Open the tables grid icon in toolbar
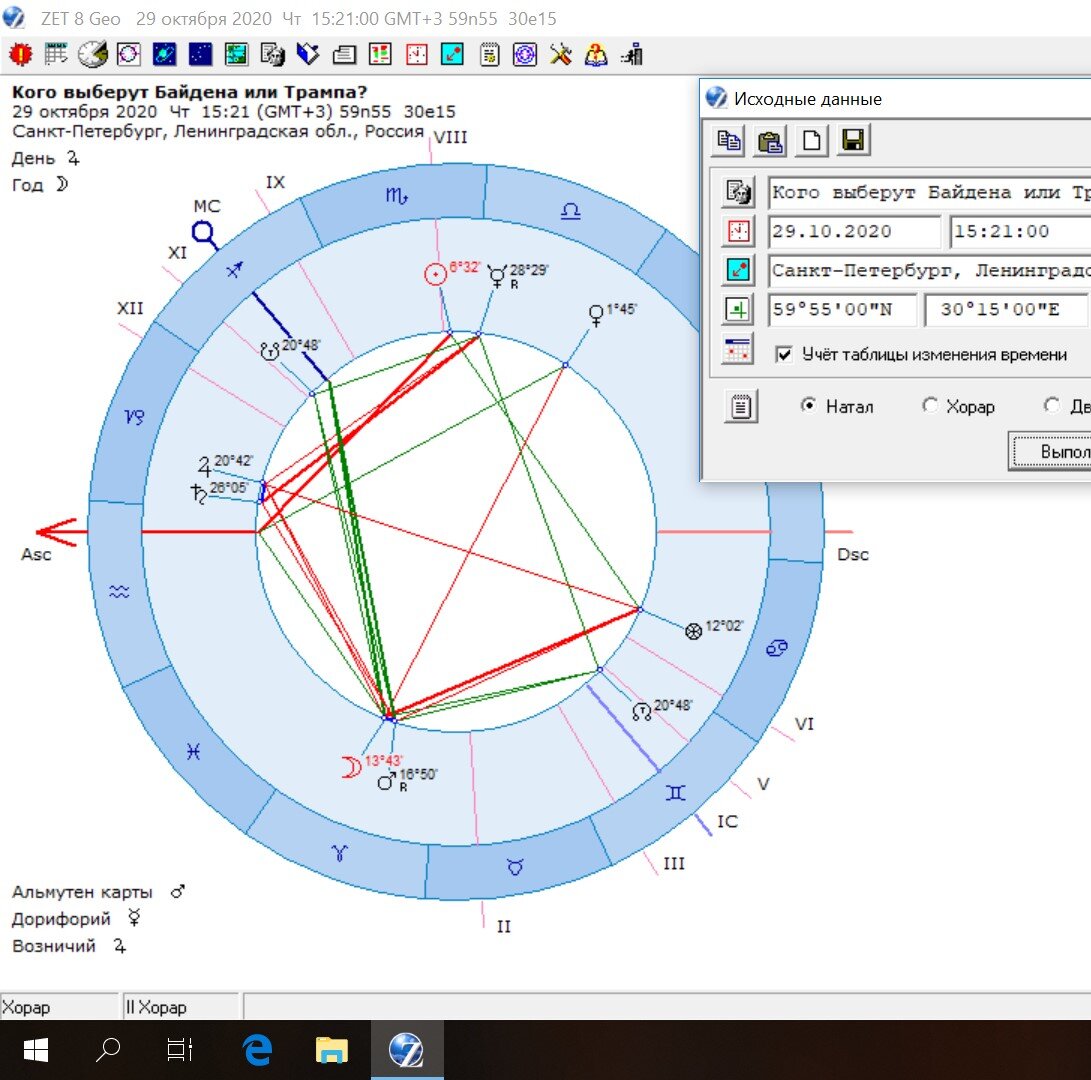The height and width of the screenshot is (1080, 1091). click(x=56, y=54)
